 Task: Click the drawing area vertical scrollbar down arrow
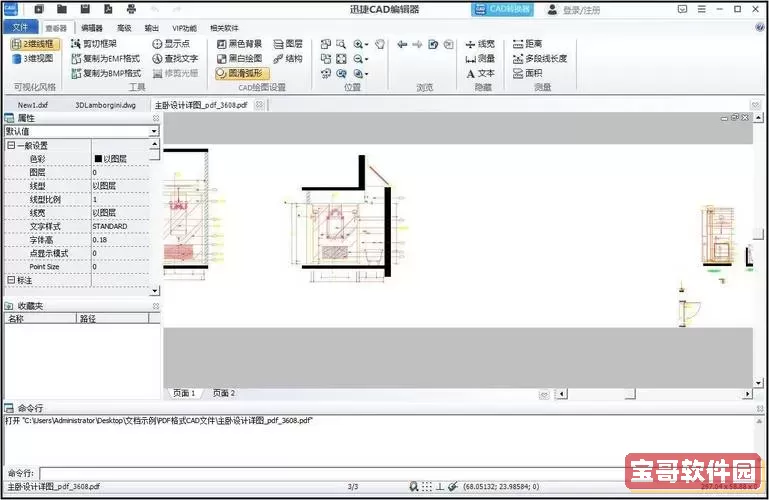click(758, 383)
